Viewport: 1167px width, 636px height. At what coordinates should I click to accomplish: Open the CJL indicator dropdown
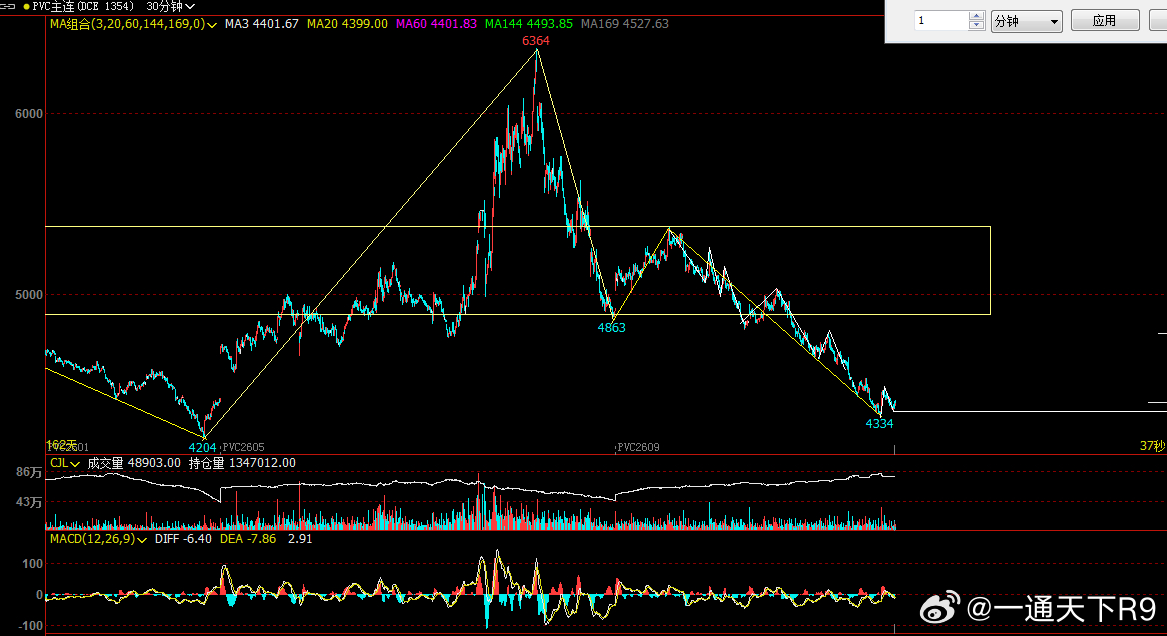75,463
